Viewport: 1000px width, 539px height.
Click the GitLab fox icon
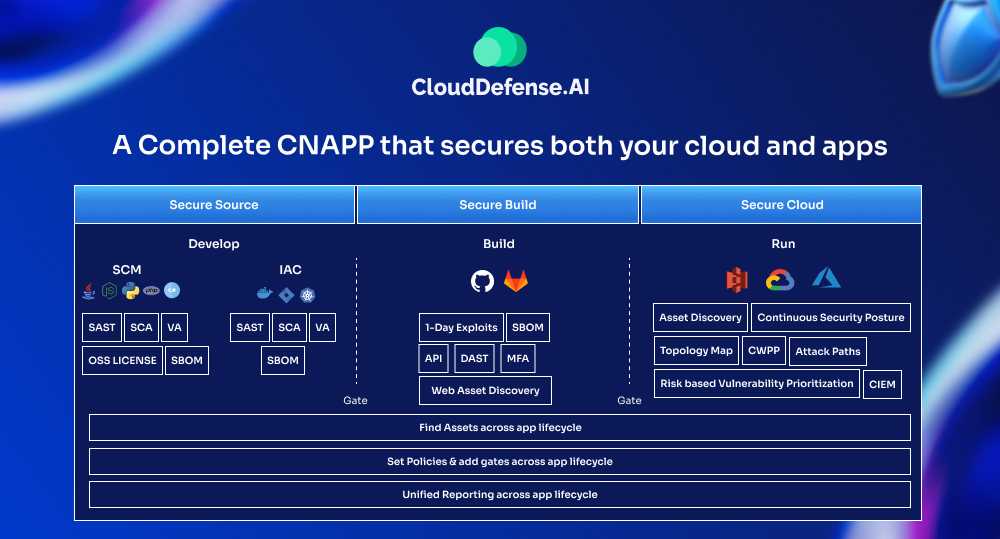[515, 281]
